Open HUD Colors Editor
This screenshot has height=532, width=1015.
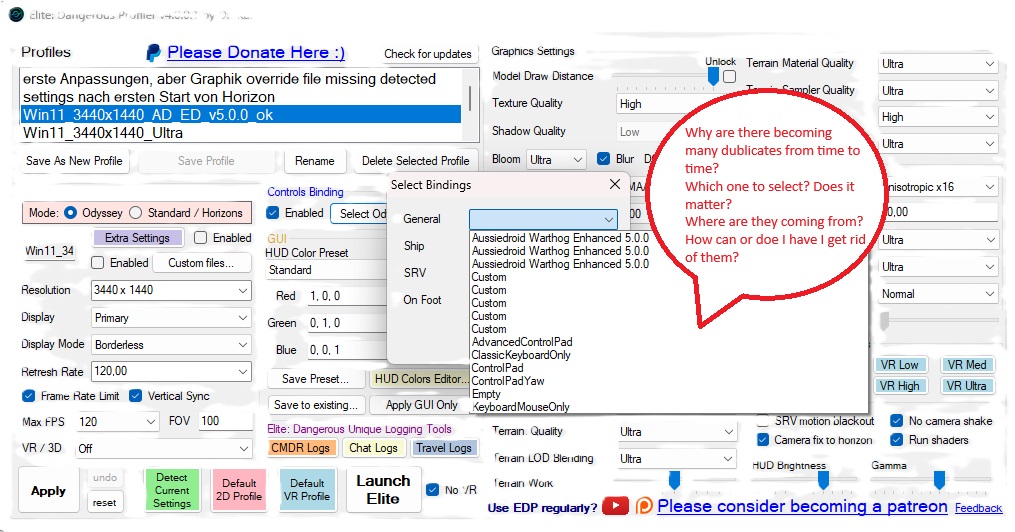[421, 379]
